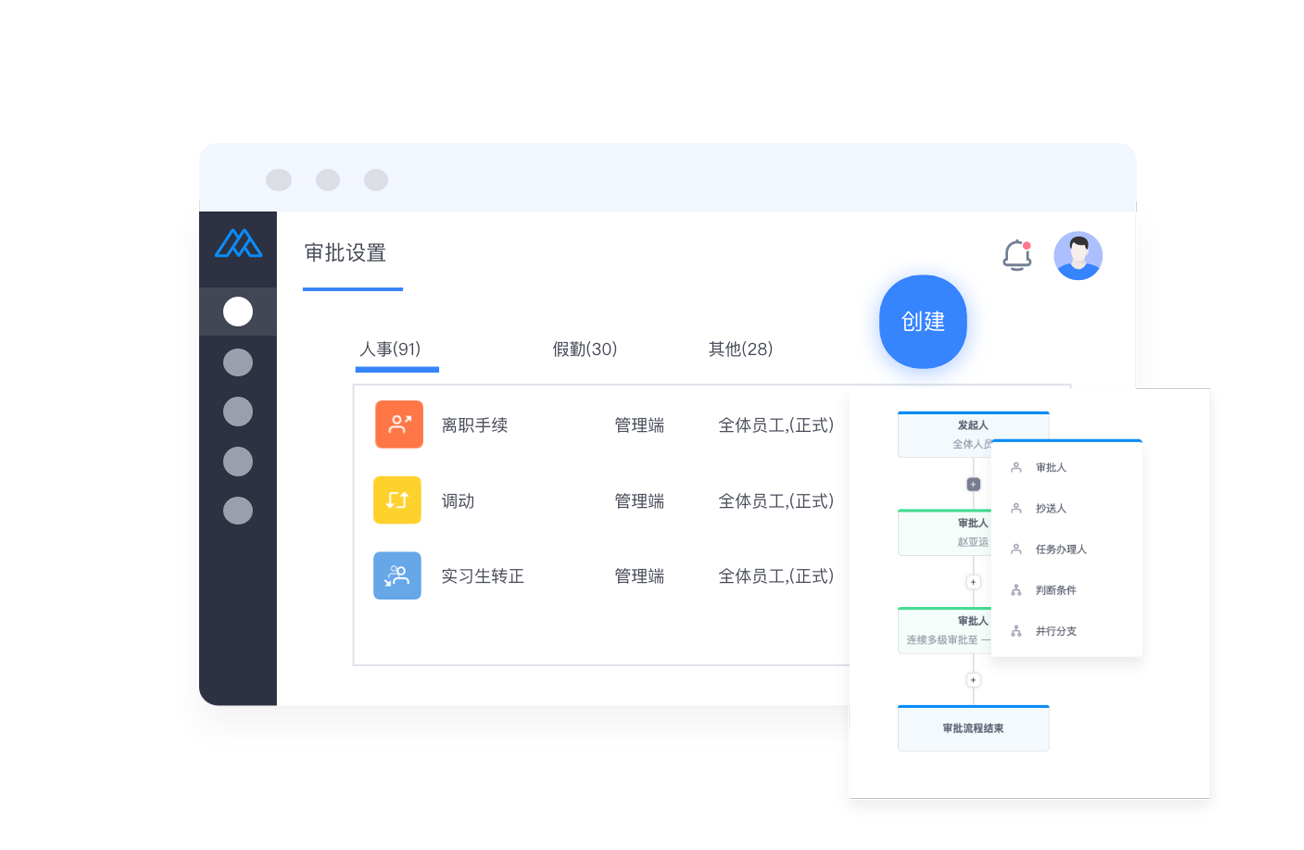
Task: Switch to the 假勤(30) tab
Action: coord(585,349)
